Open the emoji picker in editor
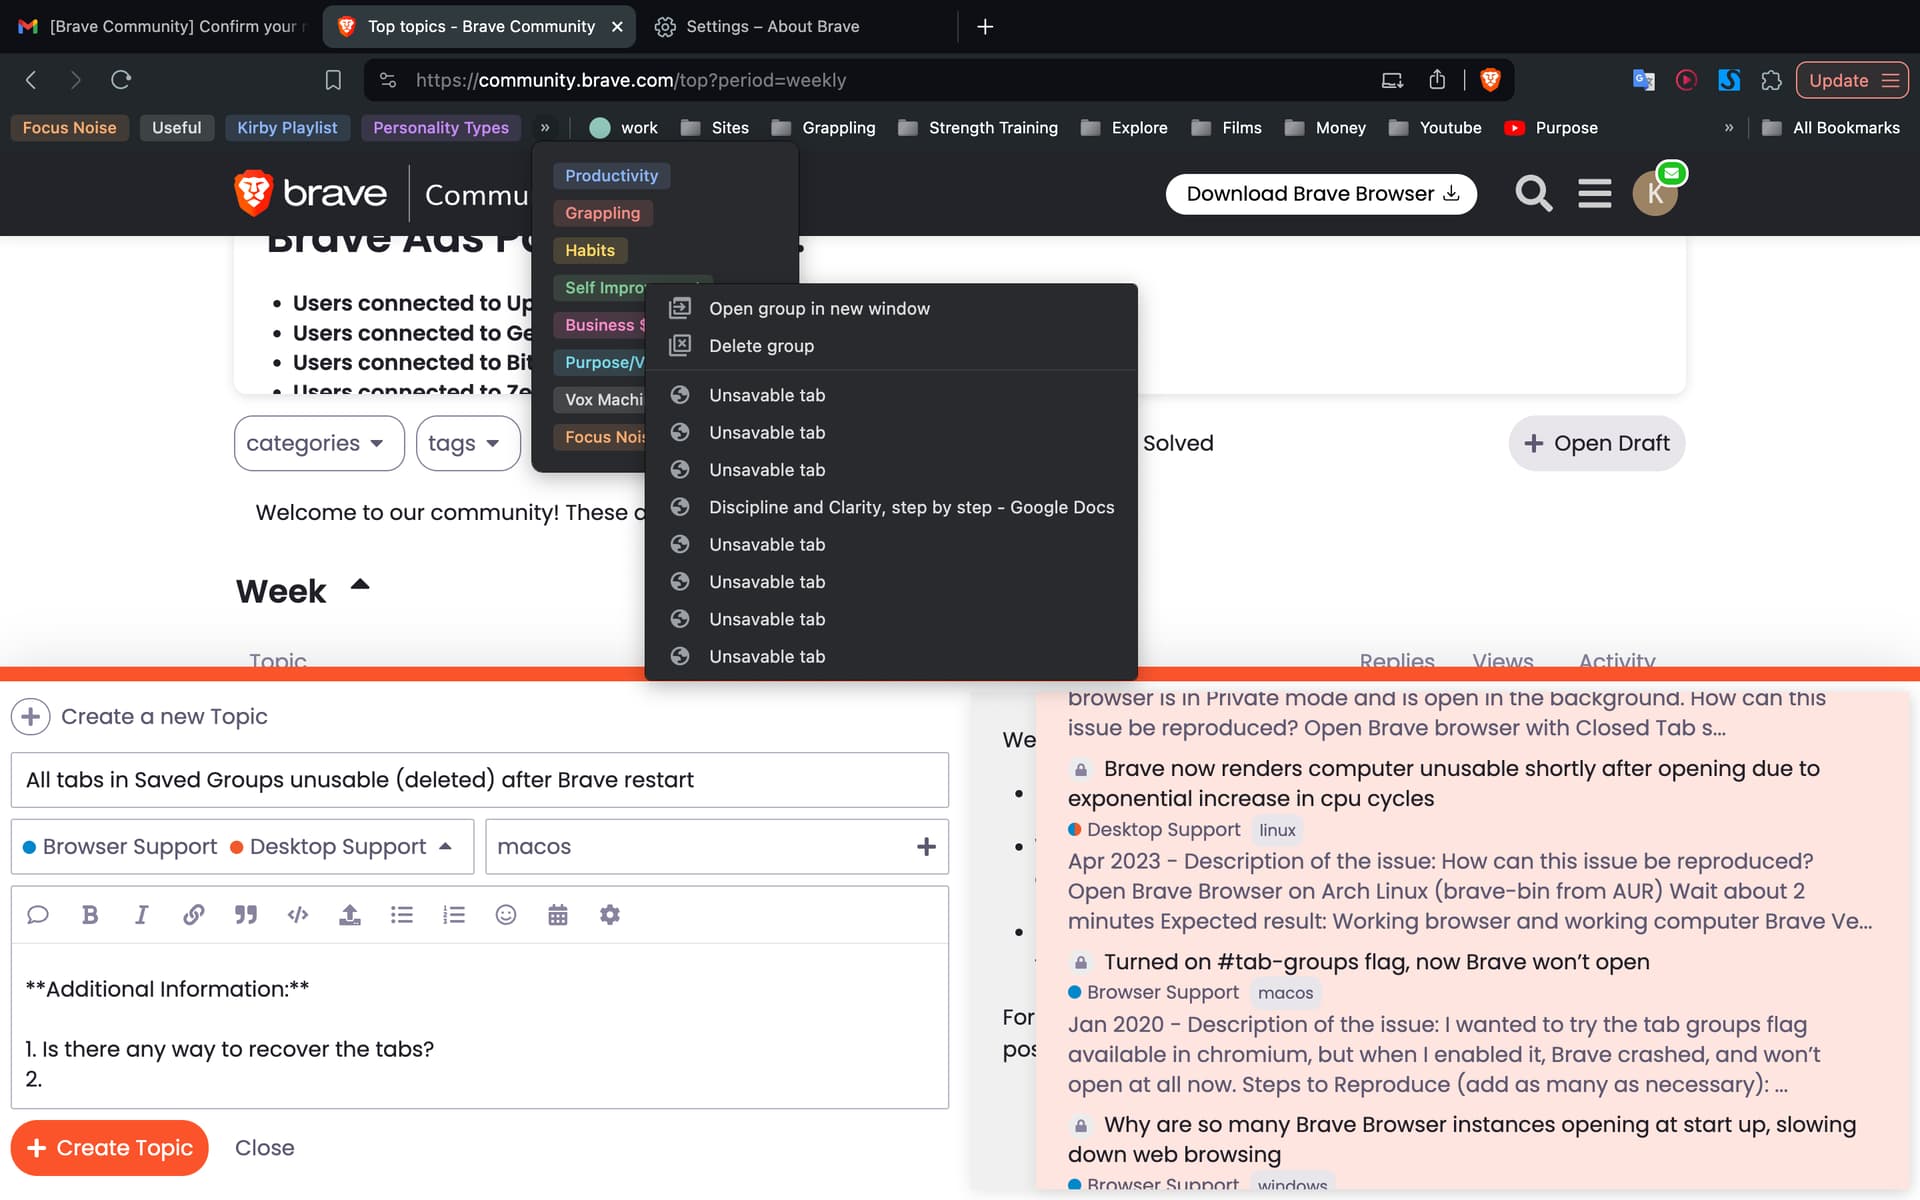 coord(506,915)
